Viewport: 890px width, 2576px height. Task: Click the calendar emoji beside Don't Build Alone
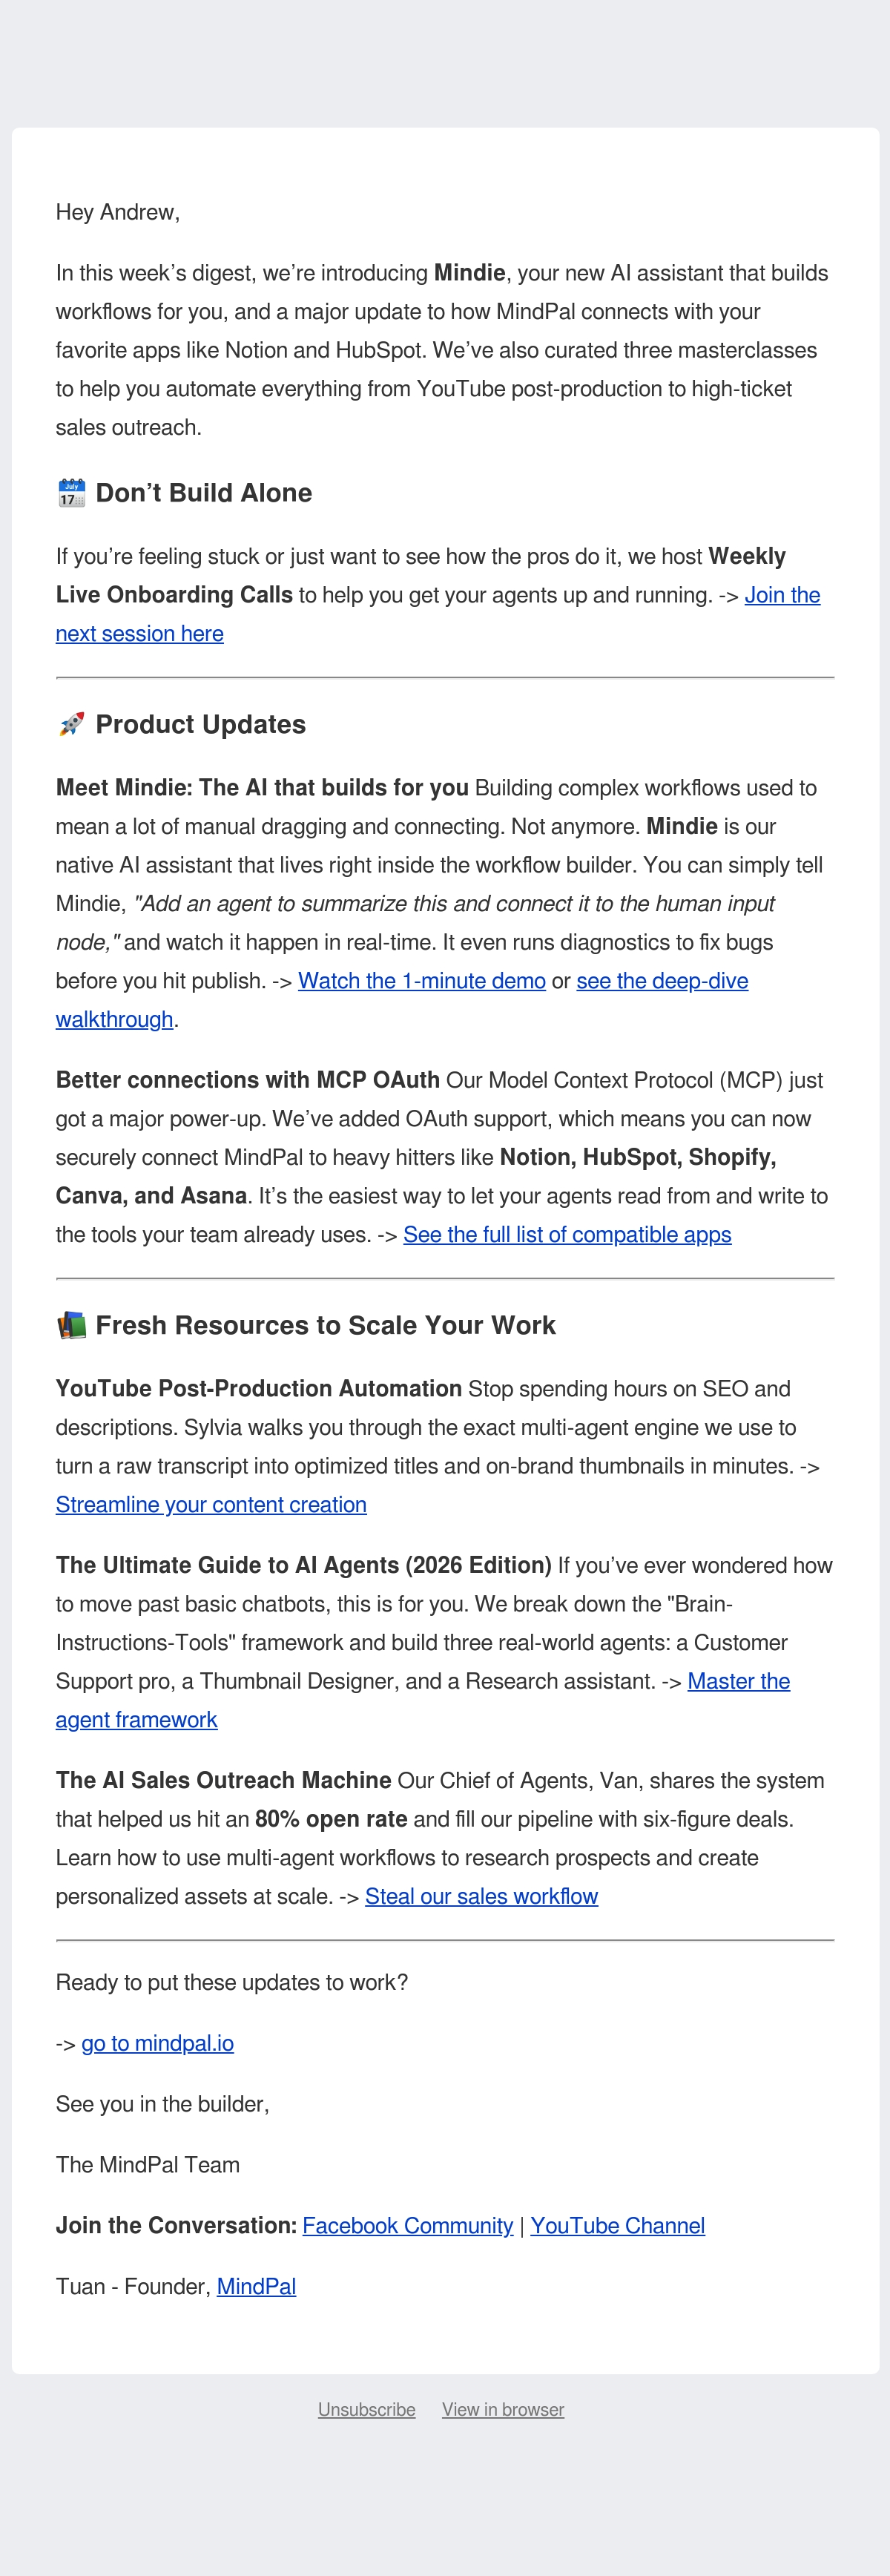tap(71, 493)
